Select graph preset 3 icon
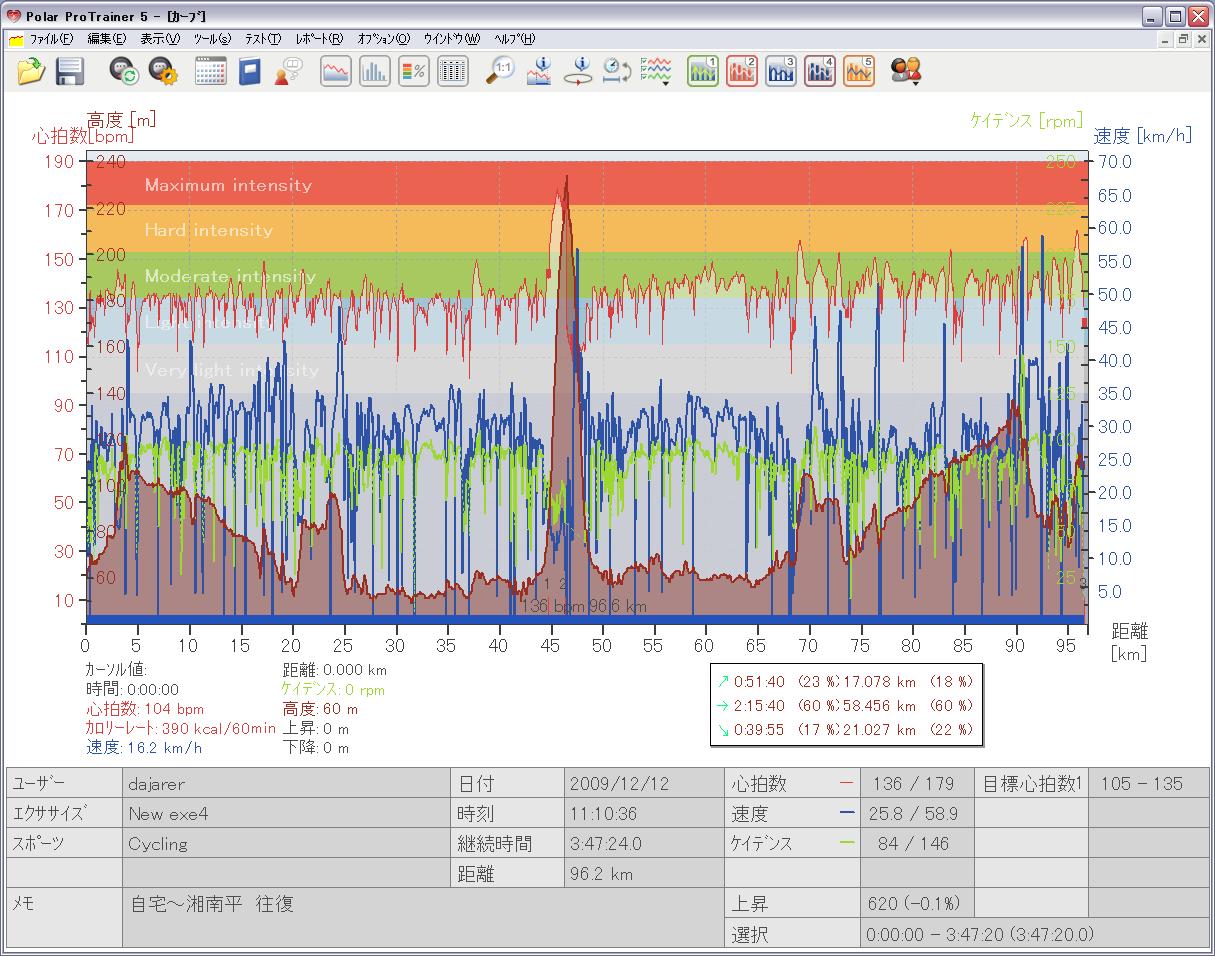 click(781, 71)
